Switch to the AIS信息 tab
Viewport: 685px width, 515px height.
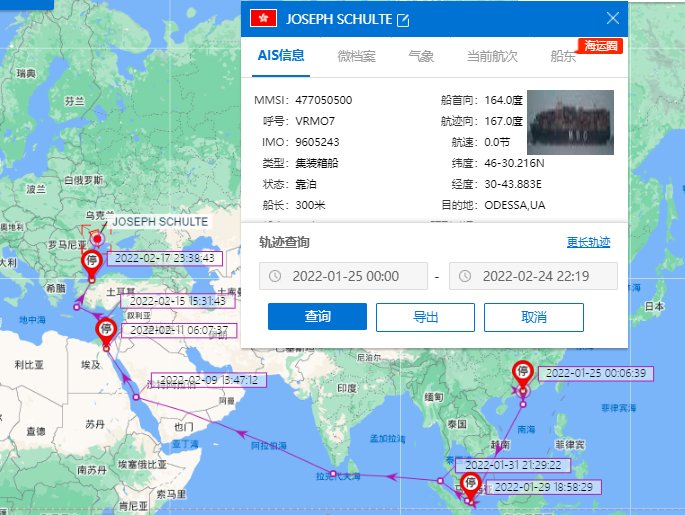(x=281, y=56)
